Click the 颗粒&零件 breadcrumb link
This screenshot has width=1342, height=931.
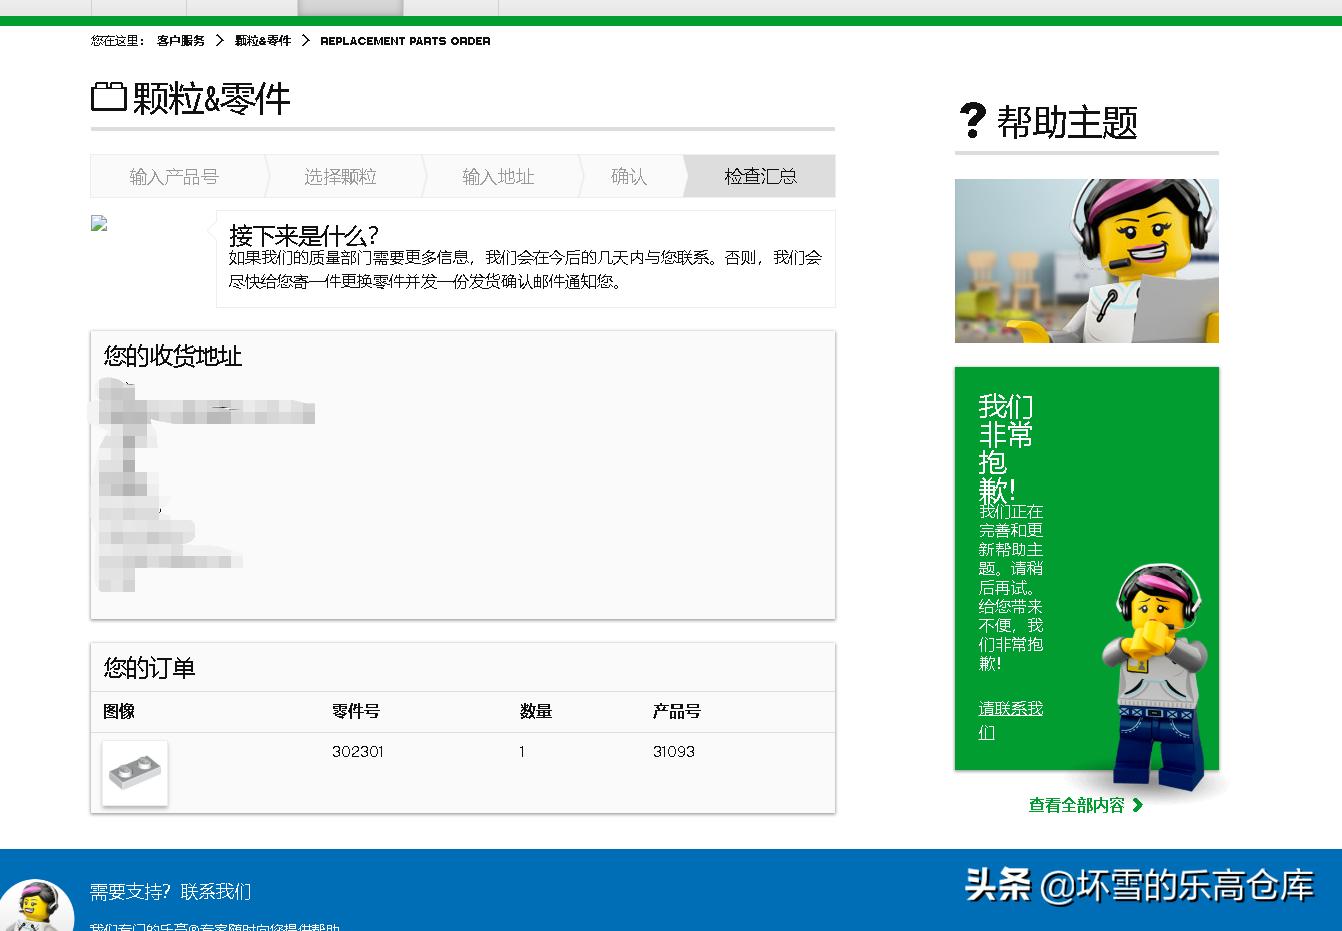(262, 41)
